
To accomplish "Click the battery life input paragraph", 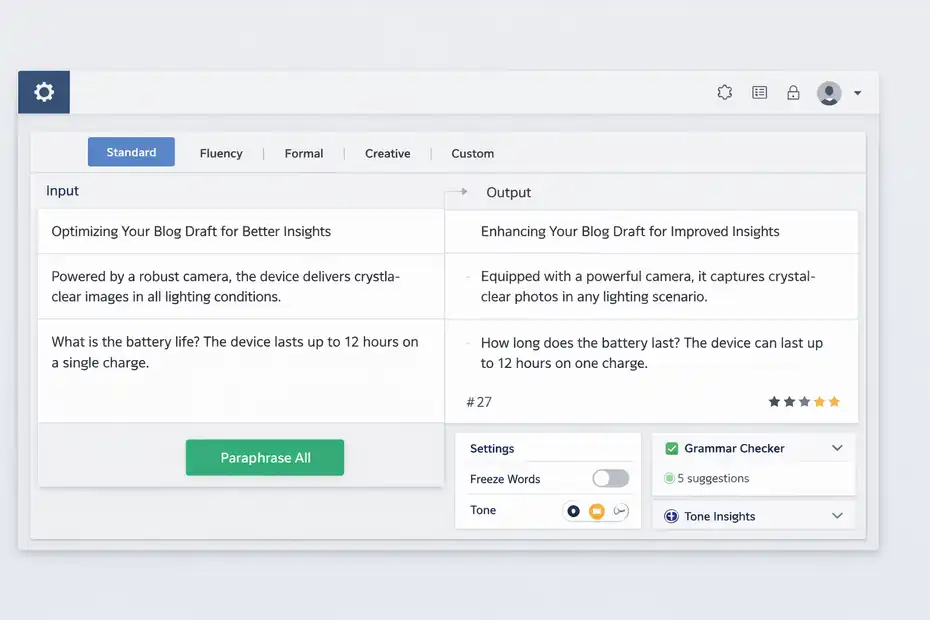I will click(235, 352).
